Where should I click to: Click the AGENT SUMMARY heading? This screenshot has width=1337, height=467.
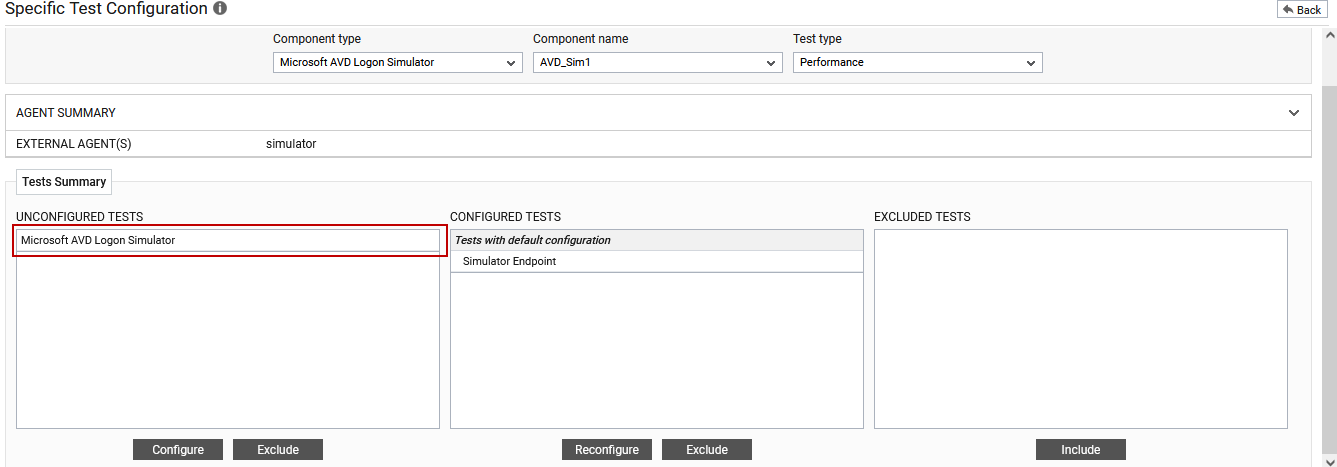[66, 113]
